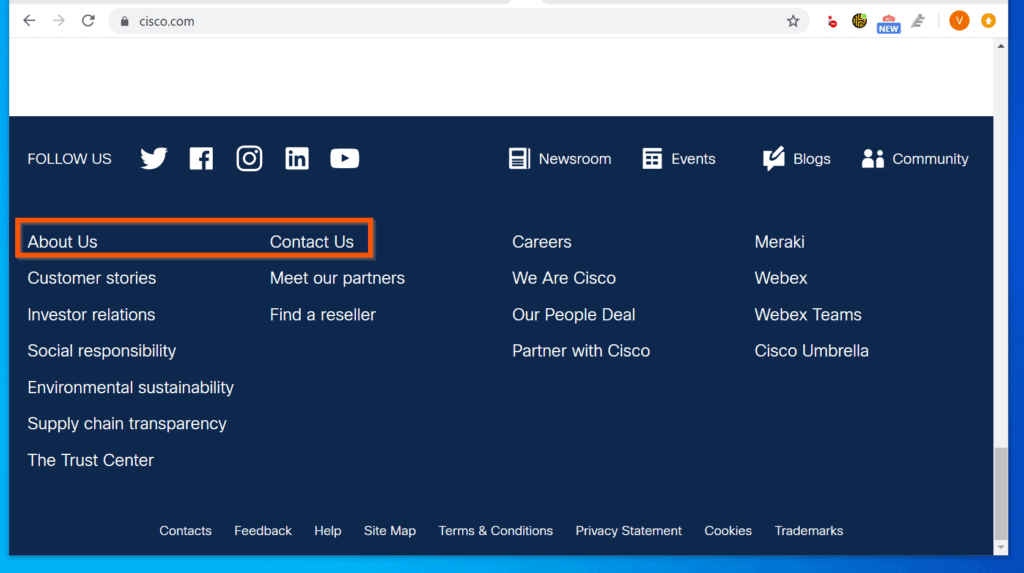Open the extension labeled NEW
This screenshot has width=1024, height=573.
[888, 23]
